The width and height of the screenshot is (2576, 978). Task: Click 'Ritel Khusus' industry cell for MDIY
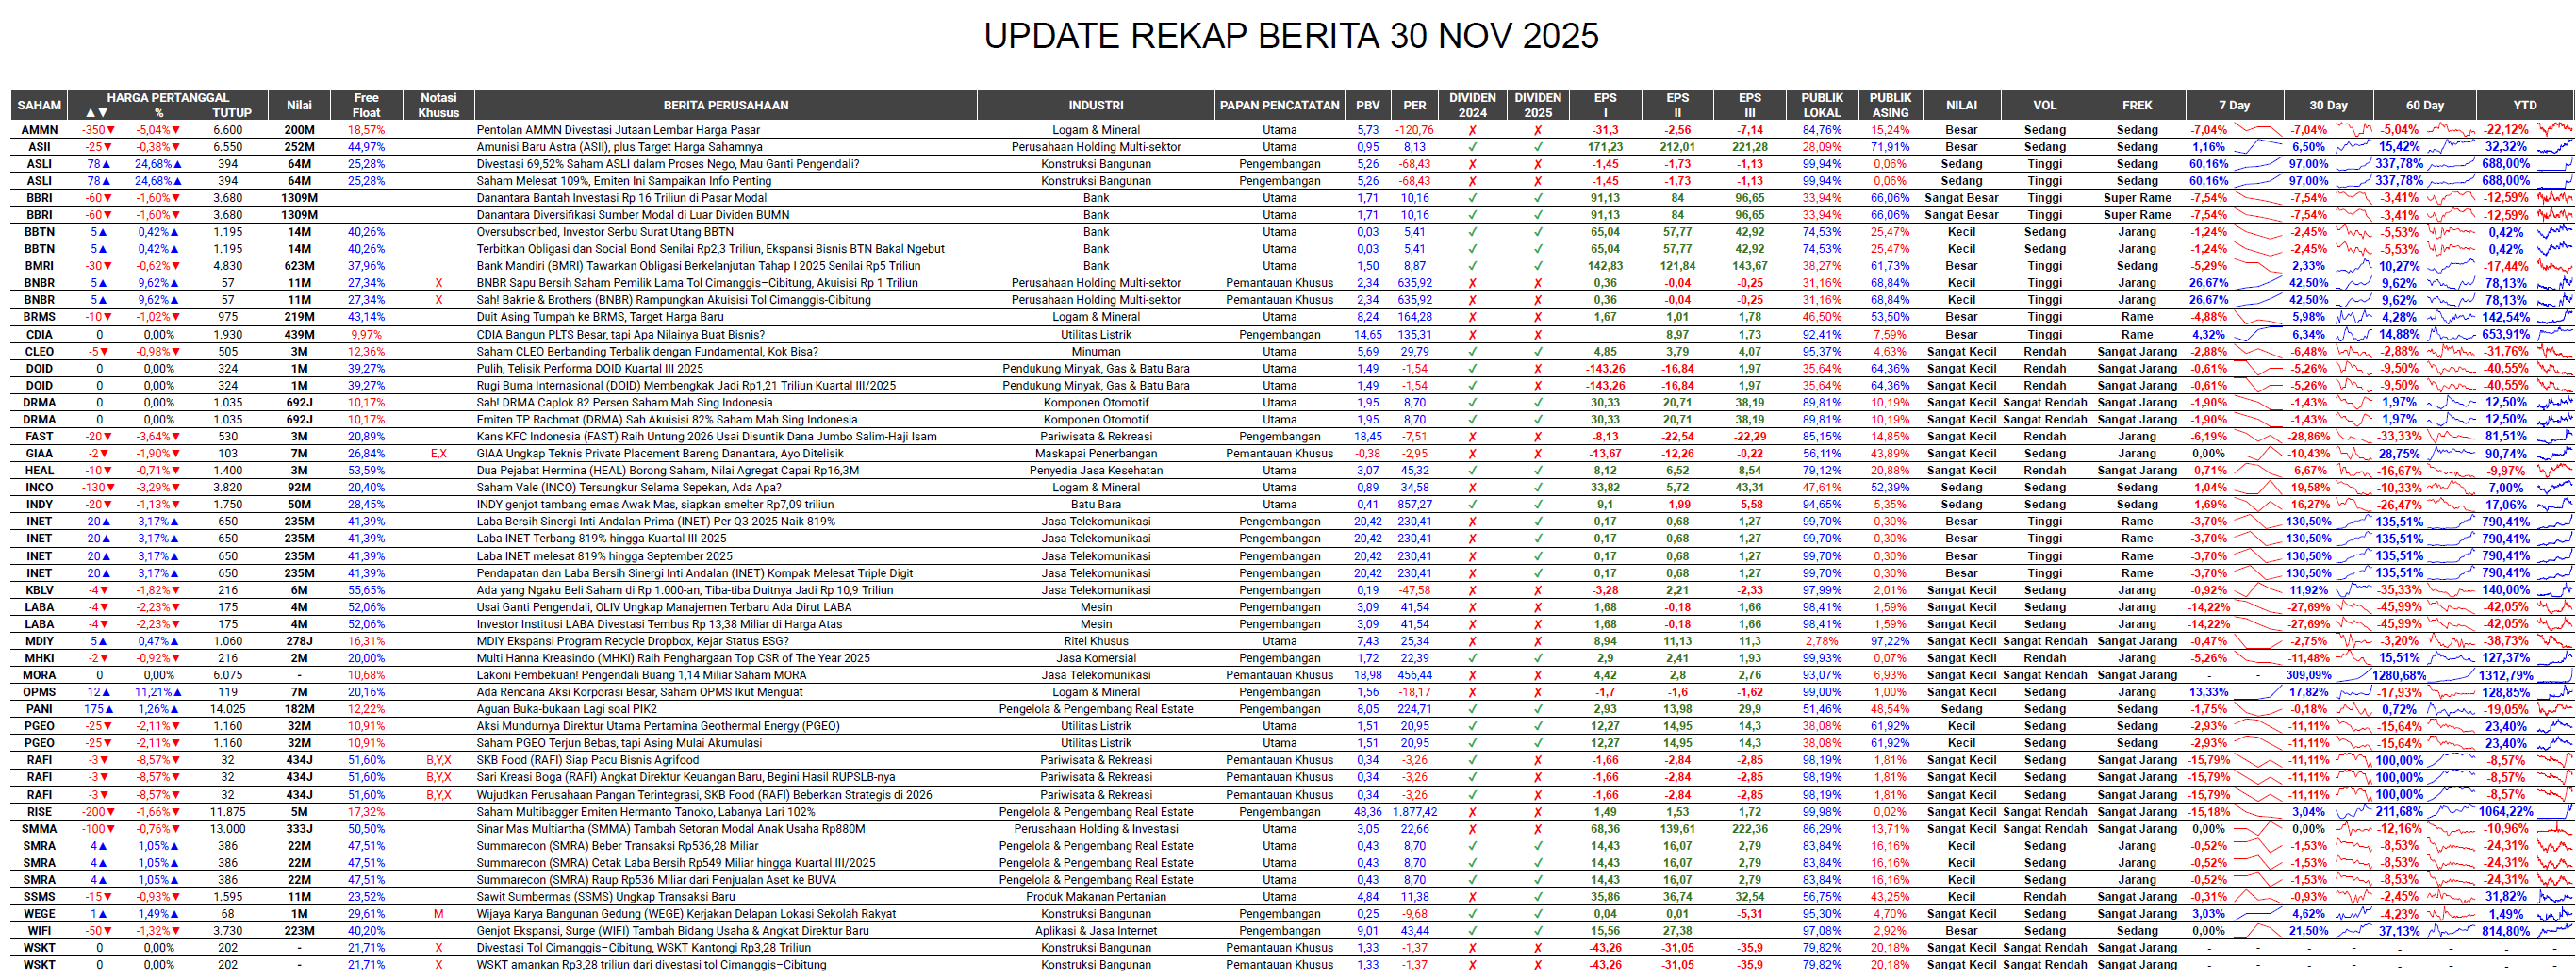pyautogui.click(x=1096, y=642)
